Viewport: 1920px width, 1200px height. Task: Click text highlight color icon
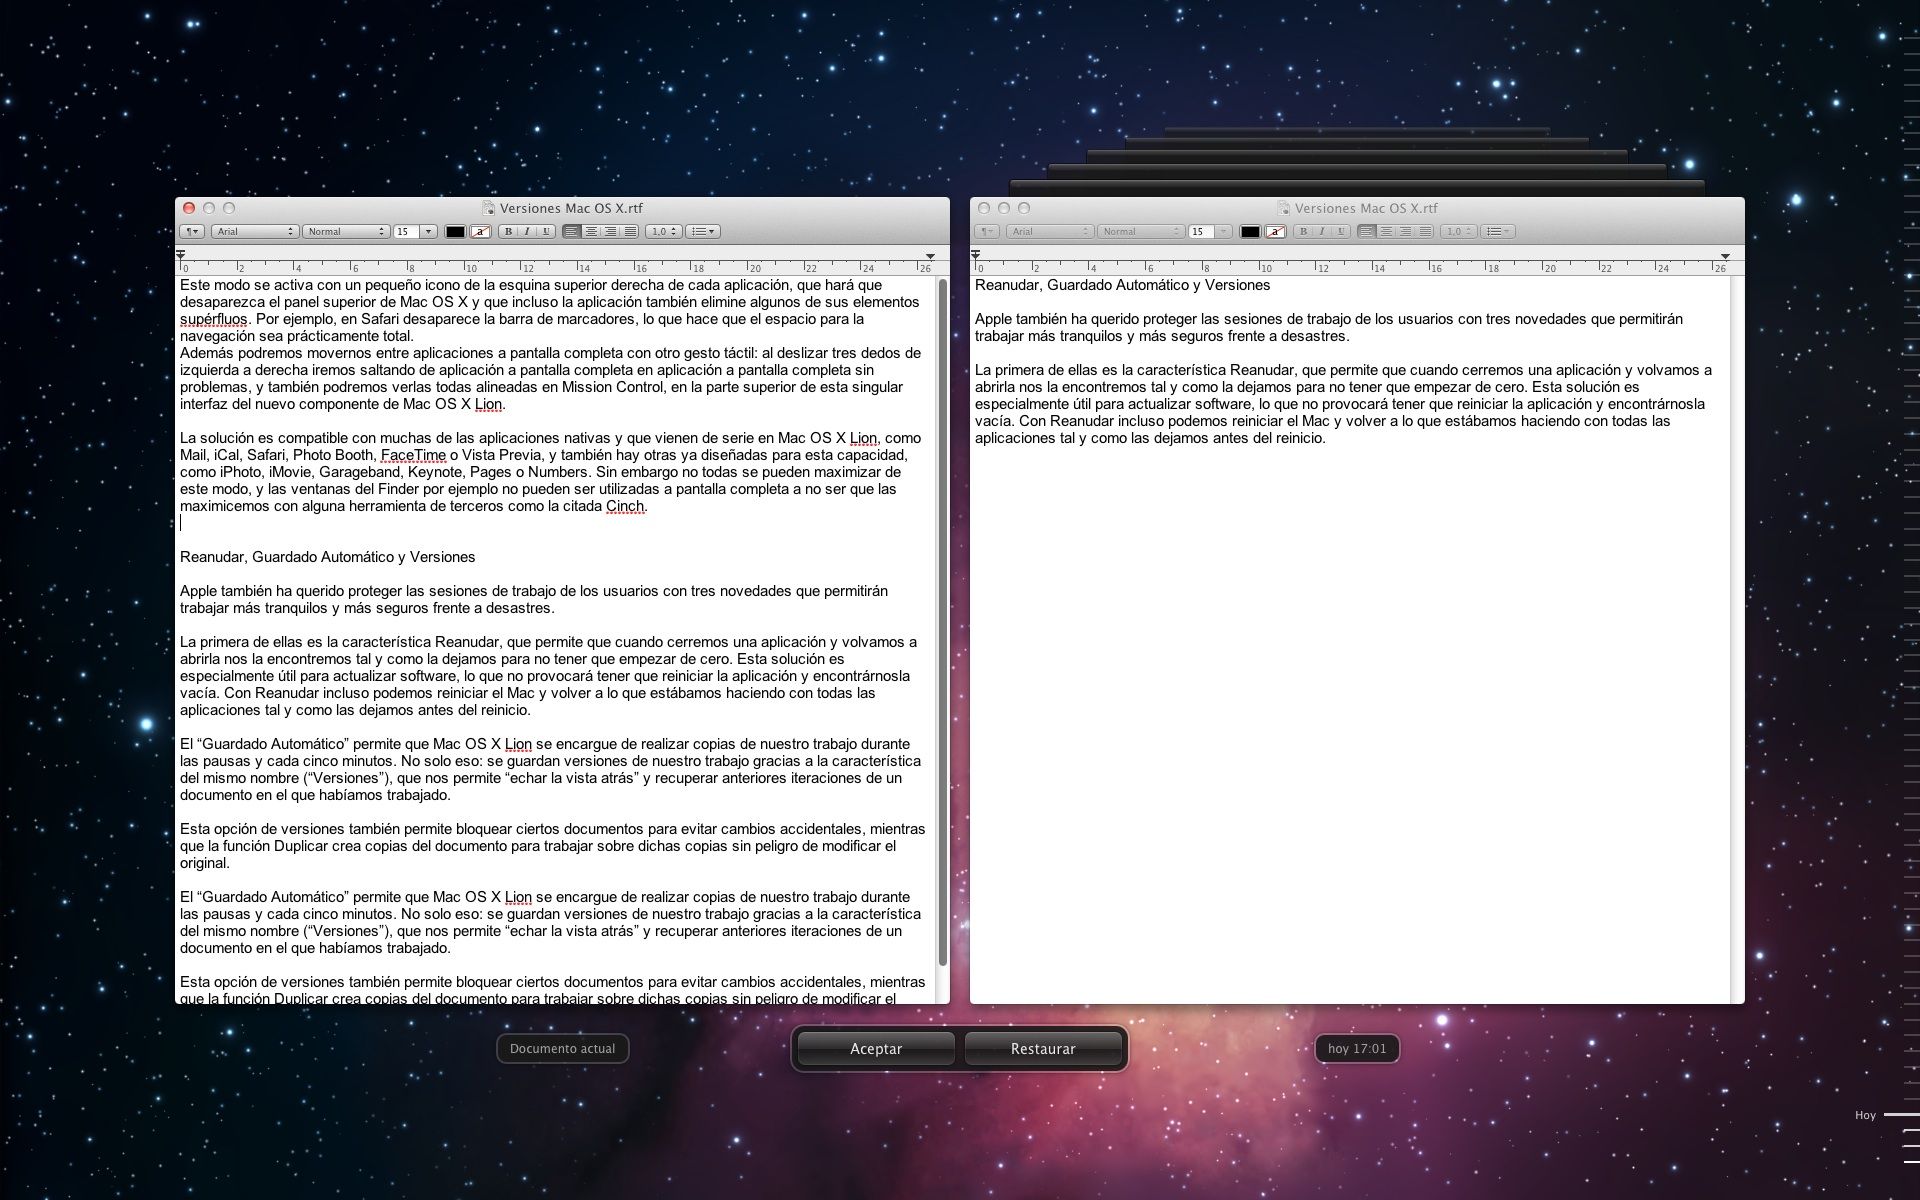[x=480, y=232]
